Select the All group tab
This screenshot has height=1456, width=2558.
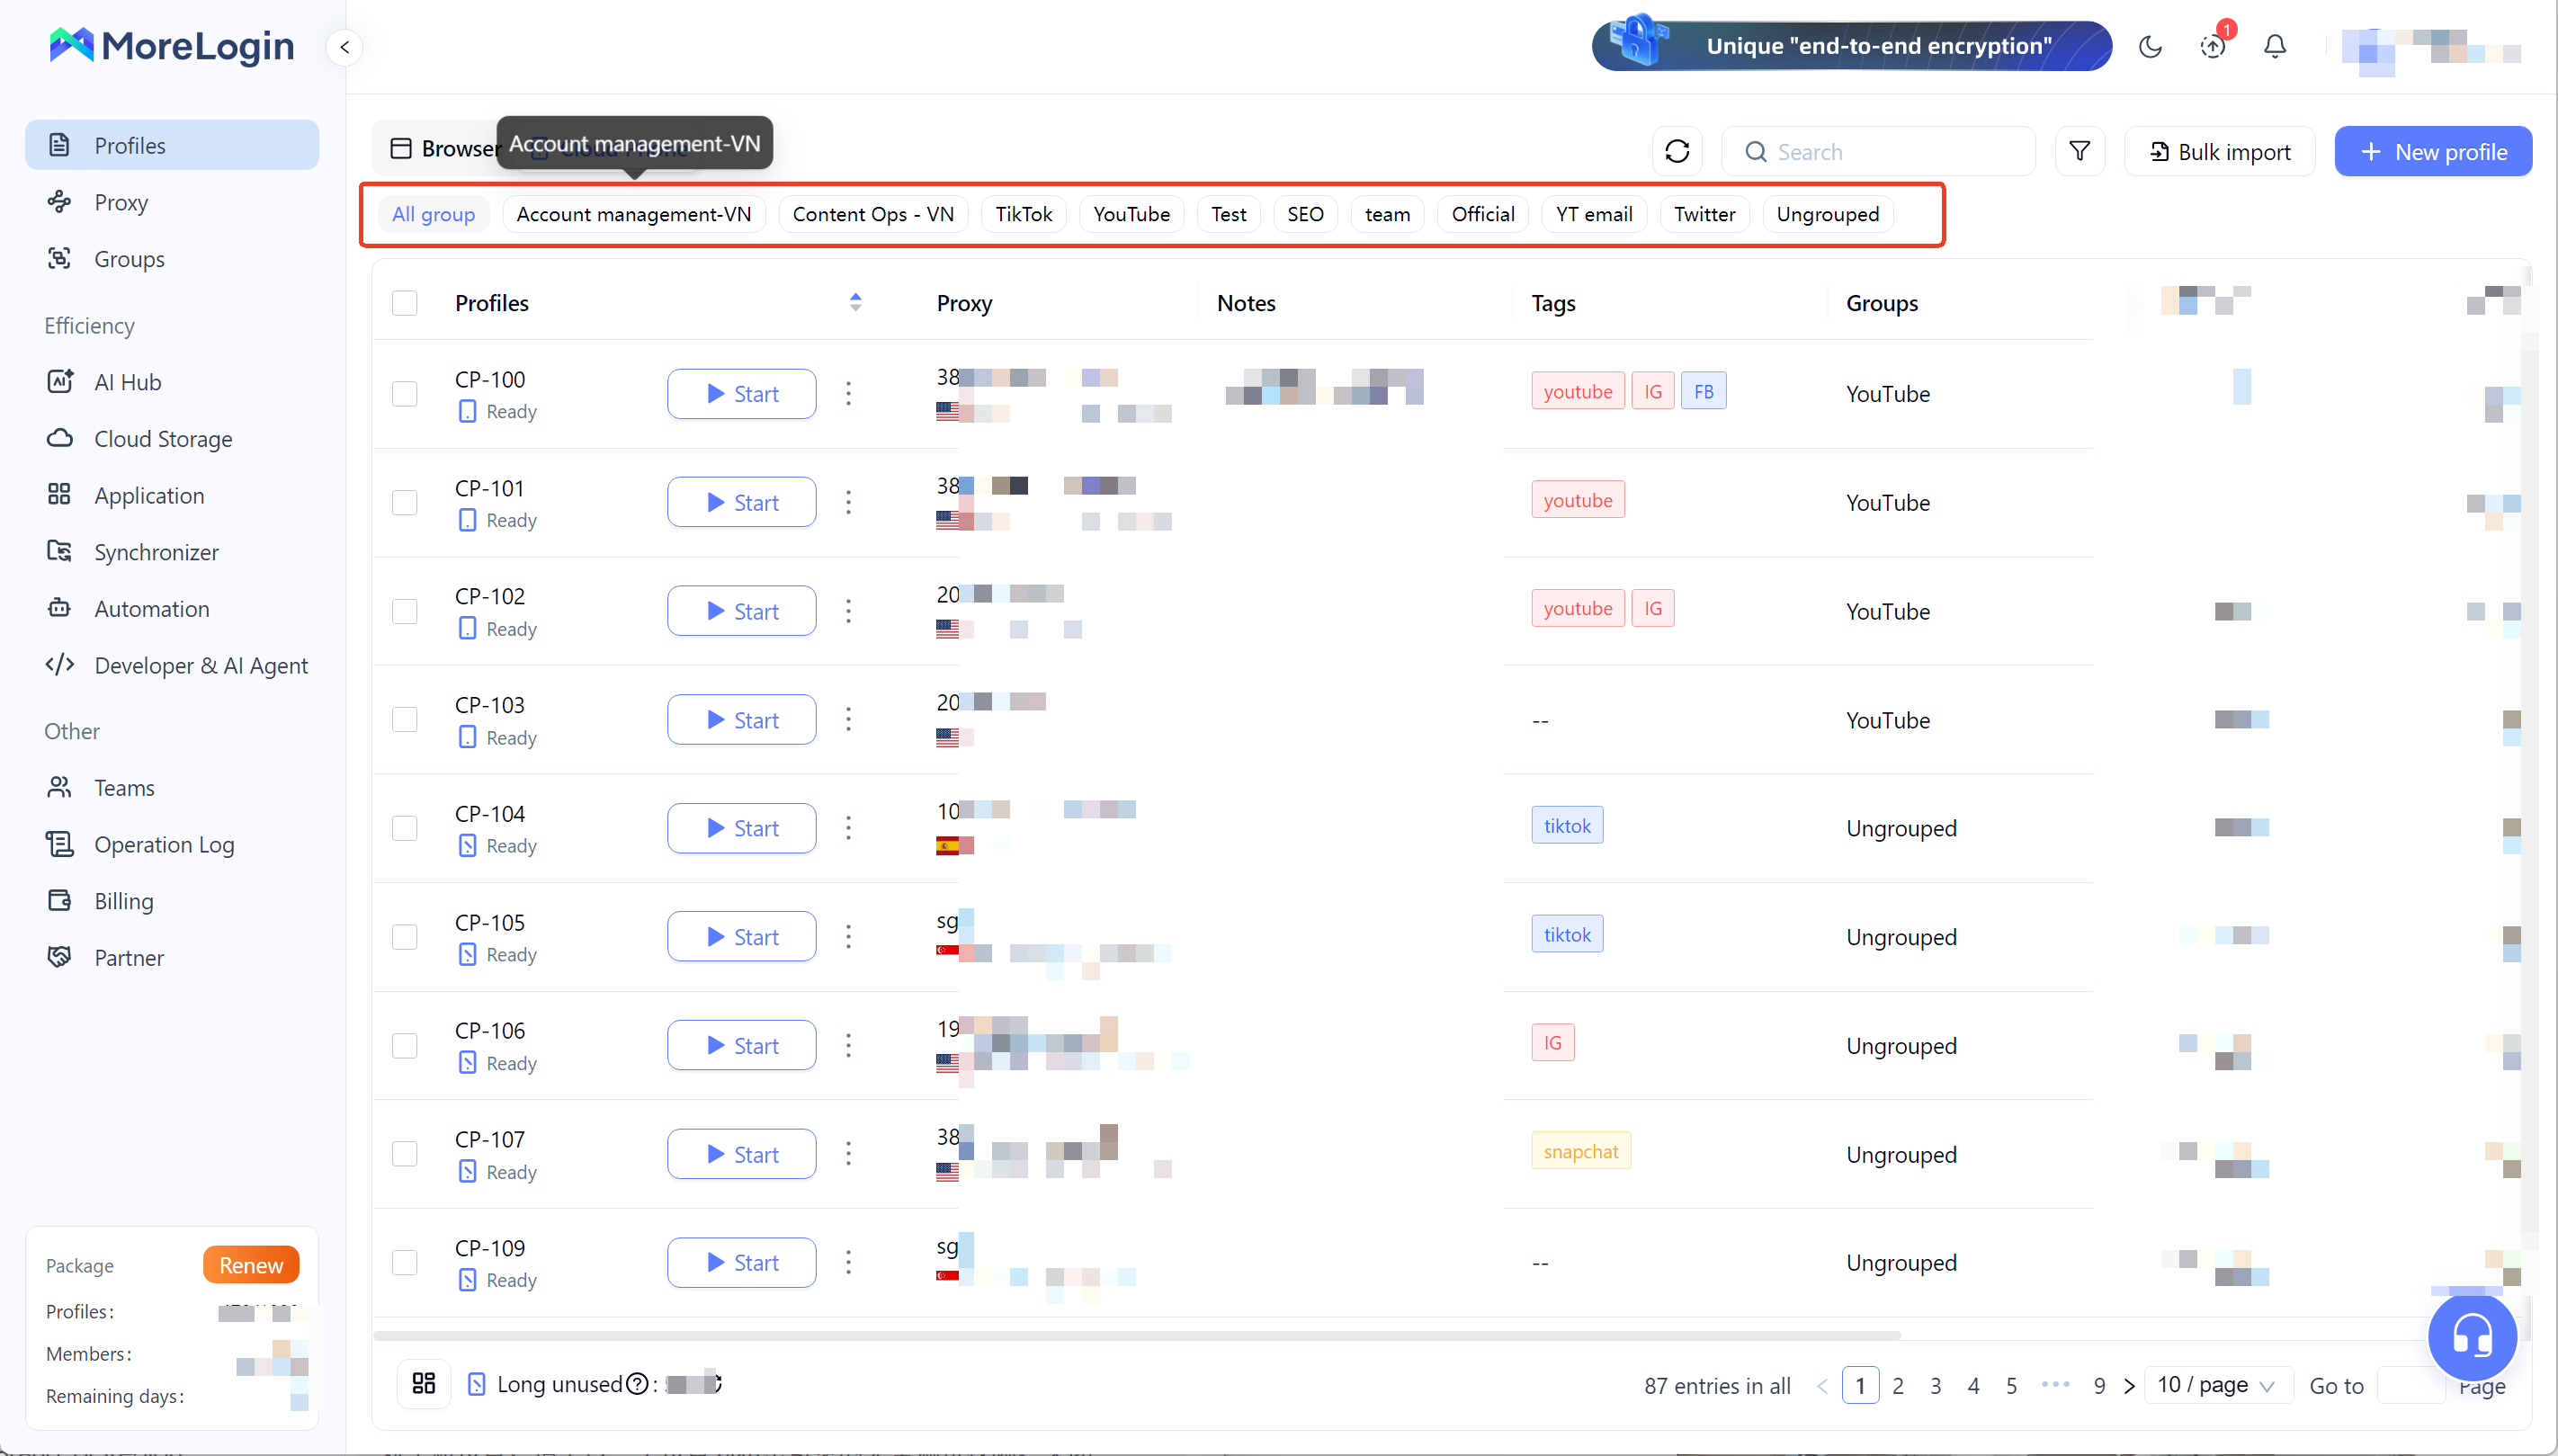click(434, 214)
